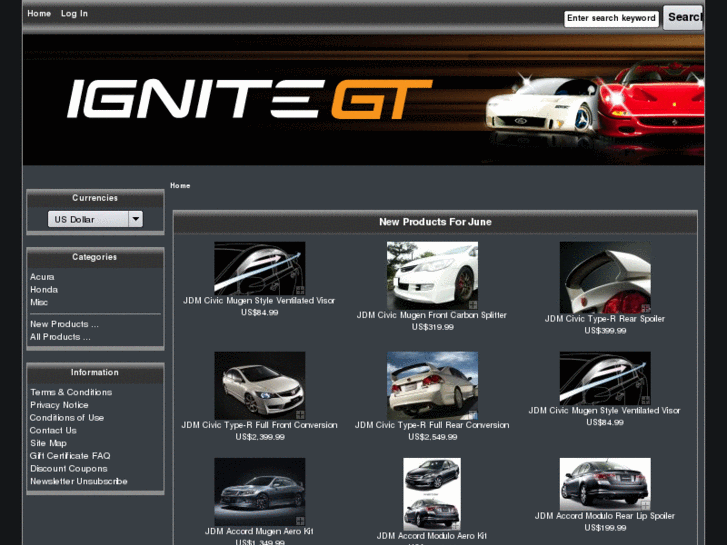Open the top-left Ventilated Visor thumbnail
This screenshot has height=545, width=727.
(260, 268)
